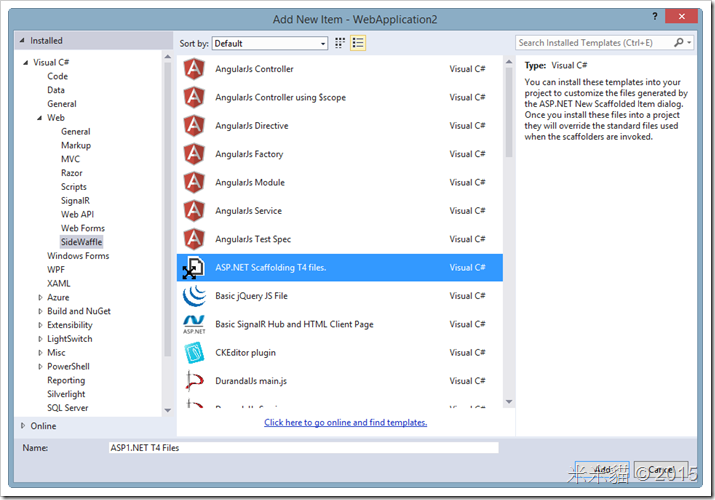The height and width of the screenshot is (500, 715).
Task: Click the Add button
Action: tap(602, 469)
